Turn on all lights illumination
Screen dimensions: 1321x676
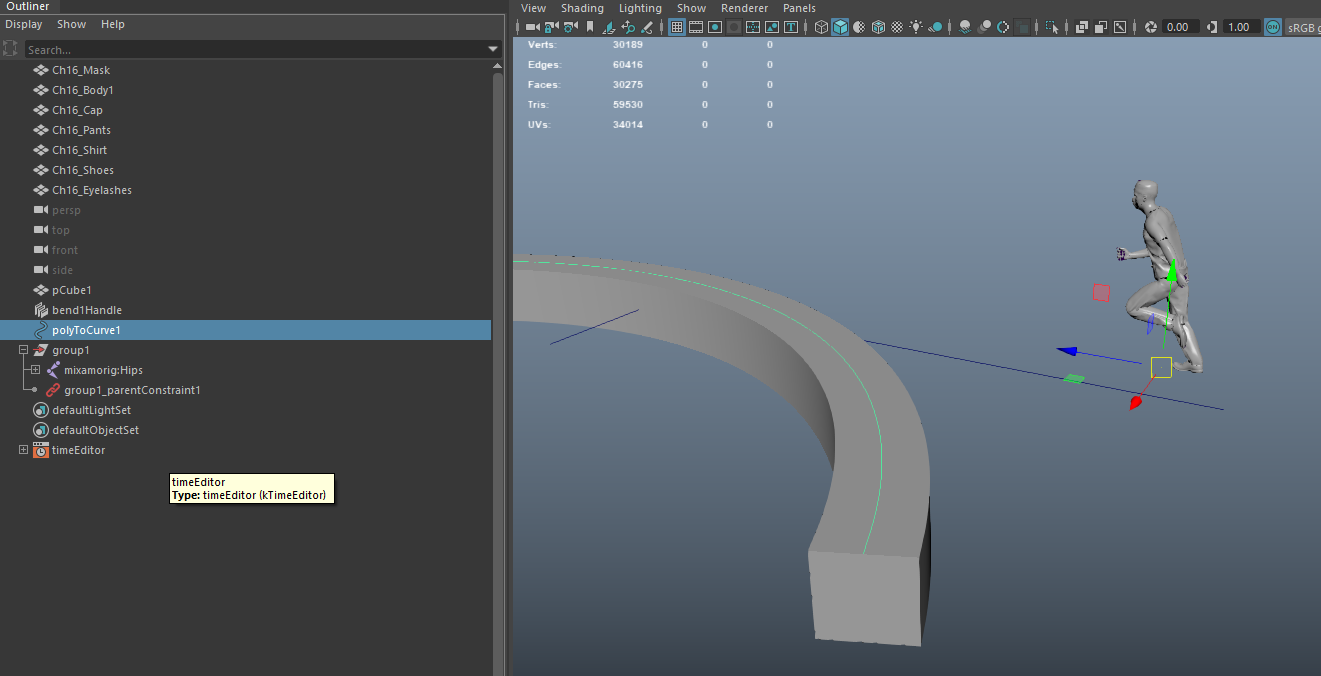point(916,27)
